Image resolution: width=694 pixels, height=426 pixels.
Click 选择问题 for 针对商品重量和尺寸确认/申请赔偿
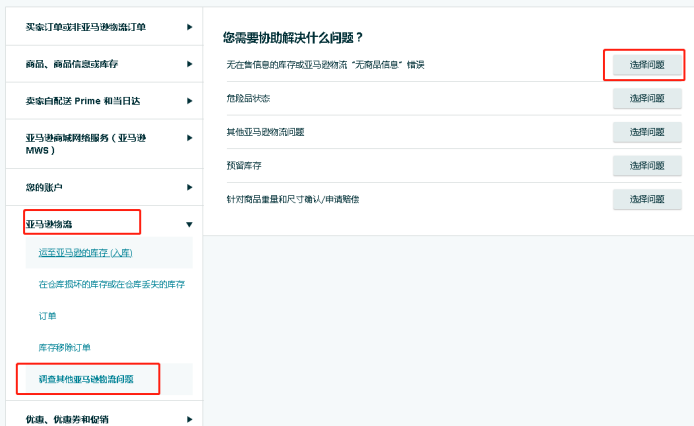(647, 199)
